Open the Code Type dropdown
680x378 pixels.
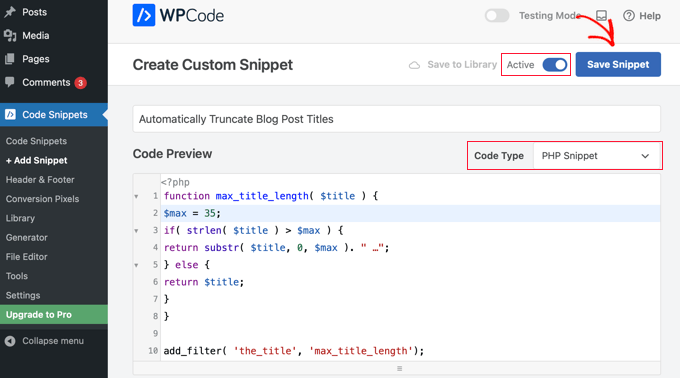[x=596, y=156]
